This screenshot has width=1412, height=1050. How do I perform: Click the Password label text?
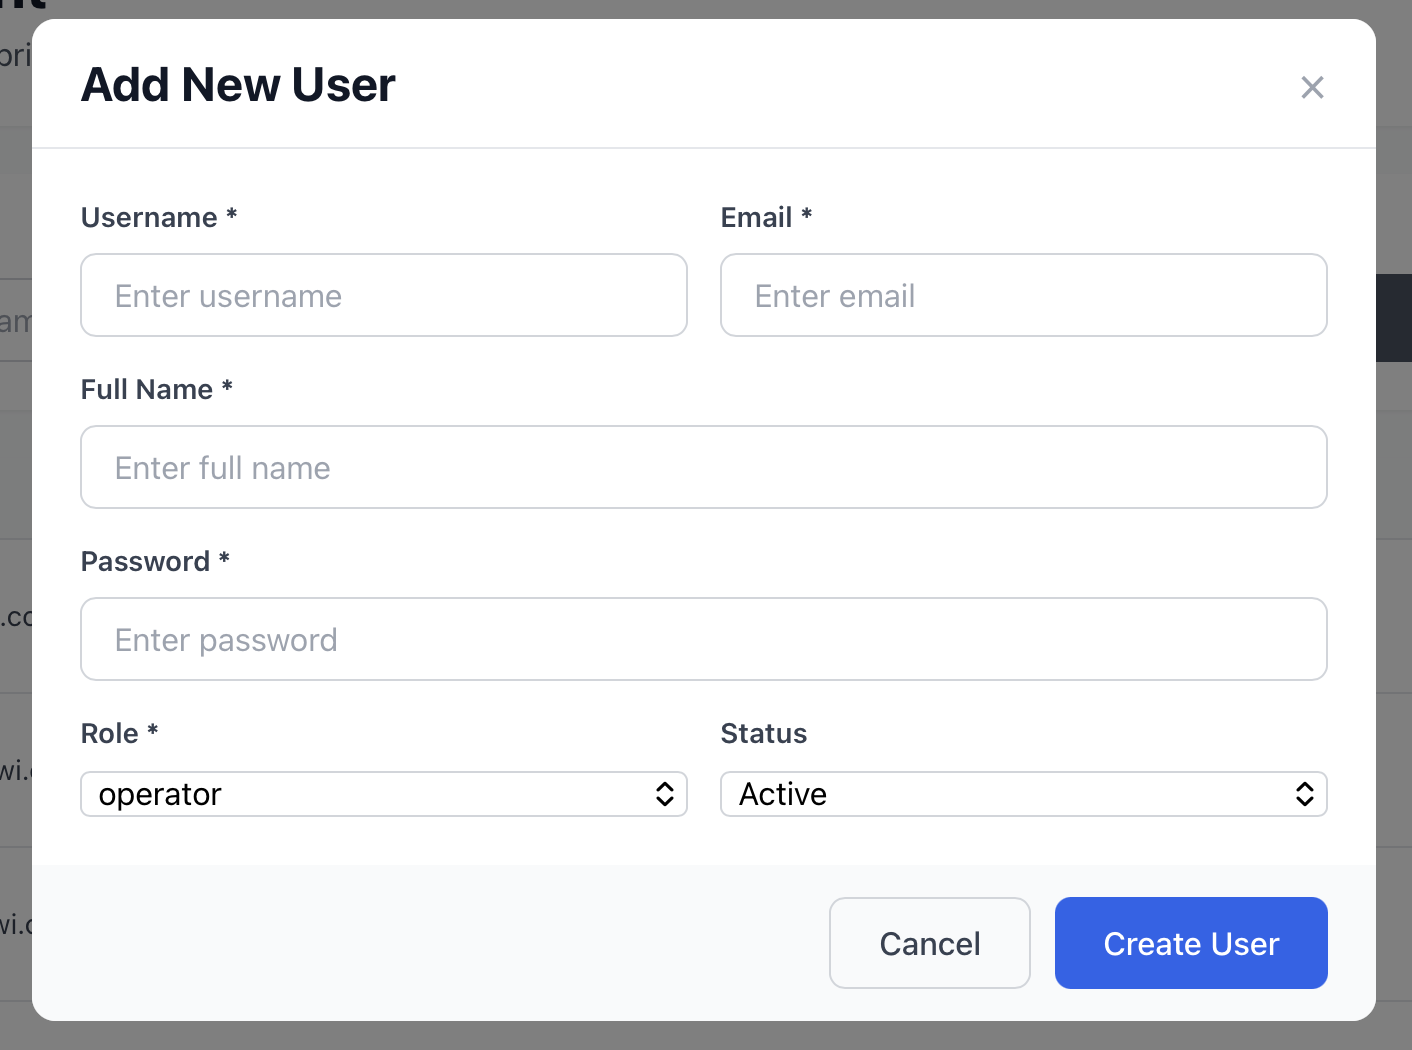tap(145, 562)
